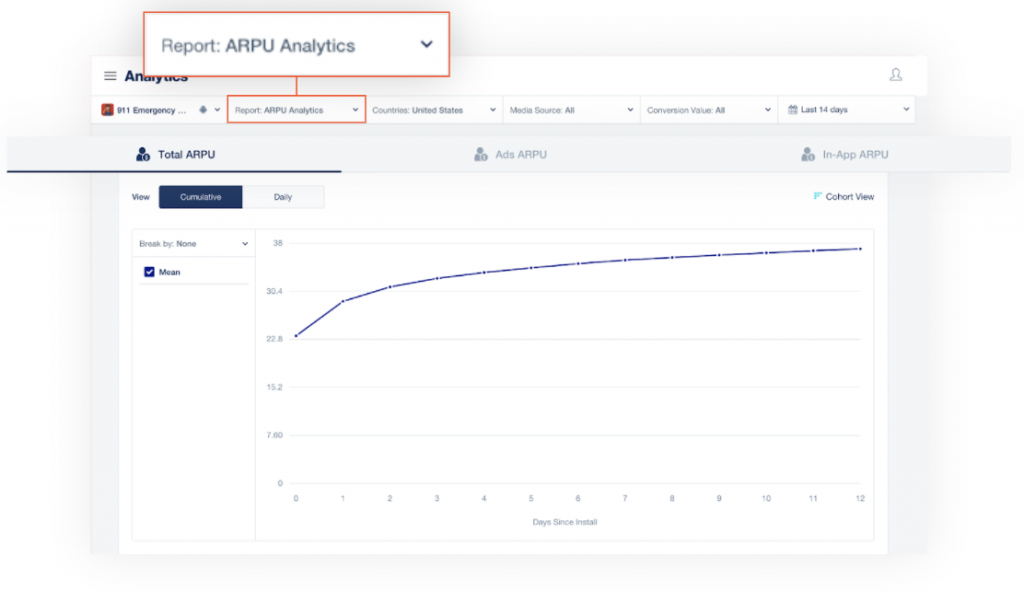Image resolution: width=1024 pixels, height=593 pixels.
Task: Switch view to Cumulative
Action: 200,197
